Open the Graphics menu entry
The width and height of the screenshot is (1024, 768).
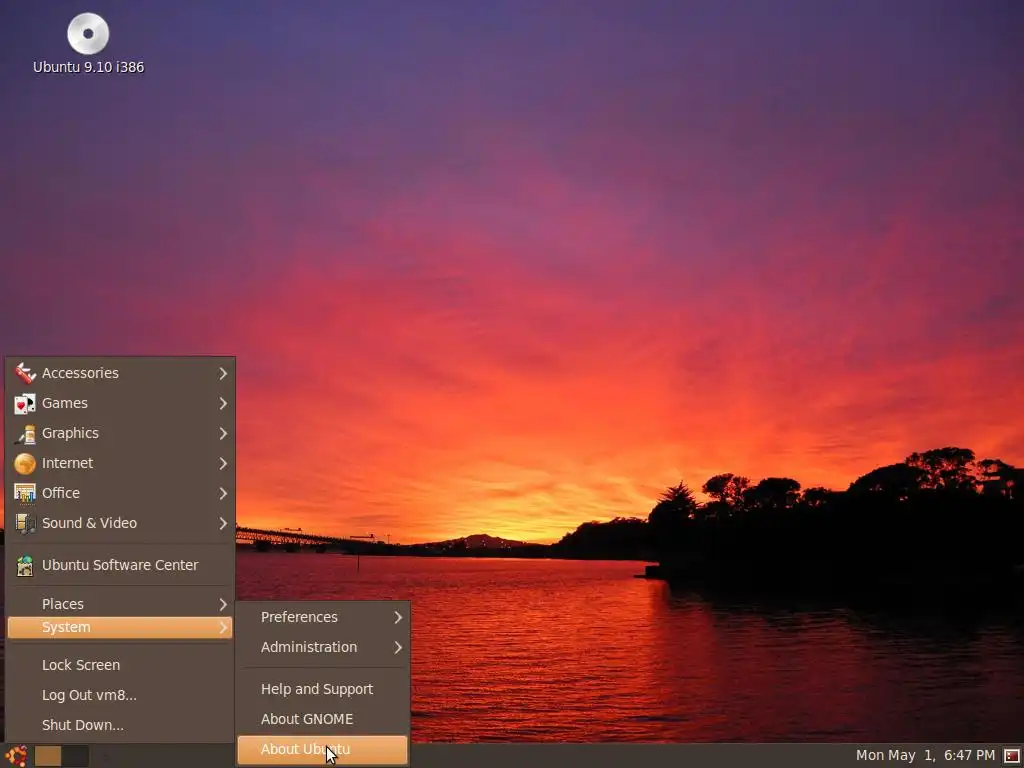(120, 433)
